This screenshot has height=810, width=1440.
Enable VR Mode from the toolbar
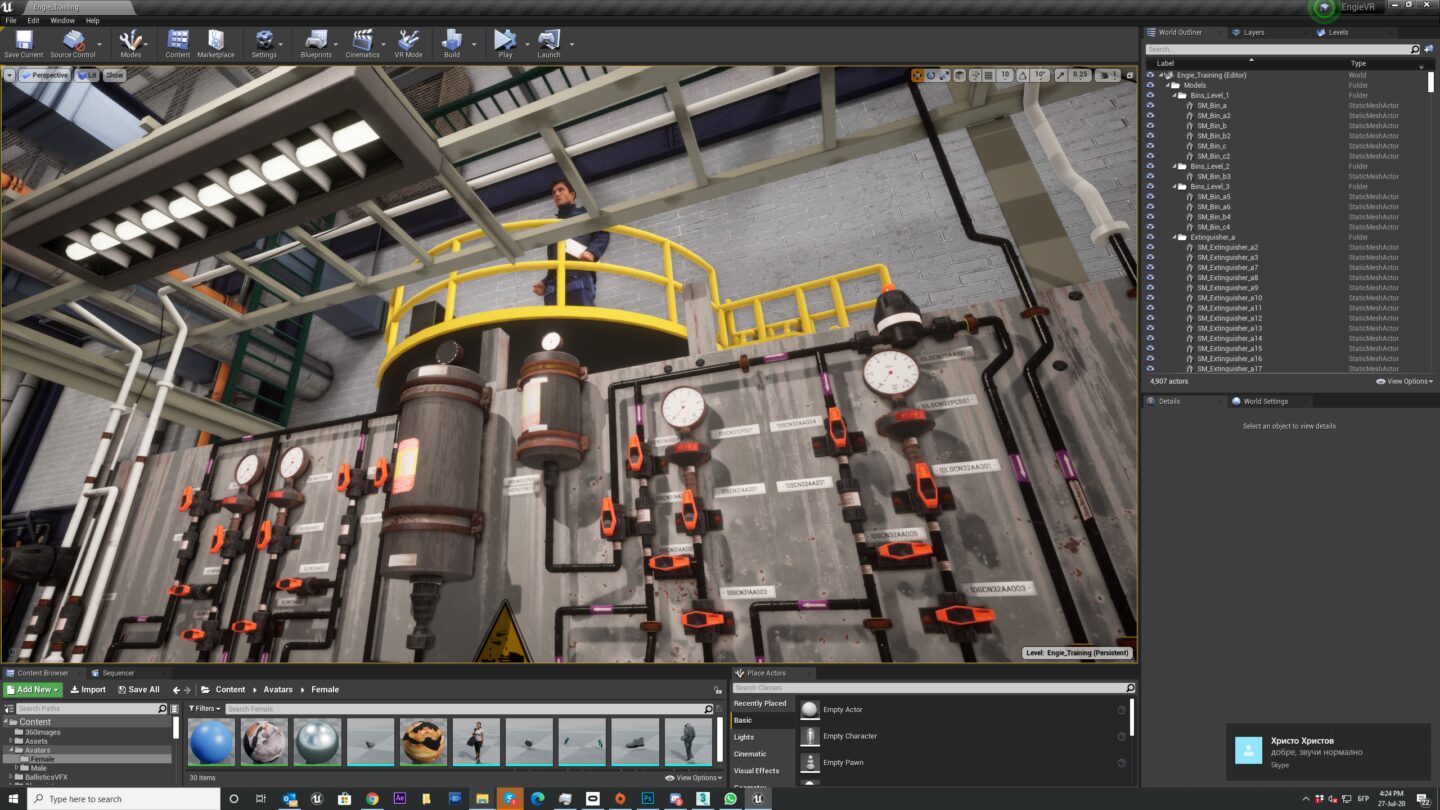(408, 43)
